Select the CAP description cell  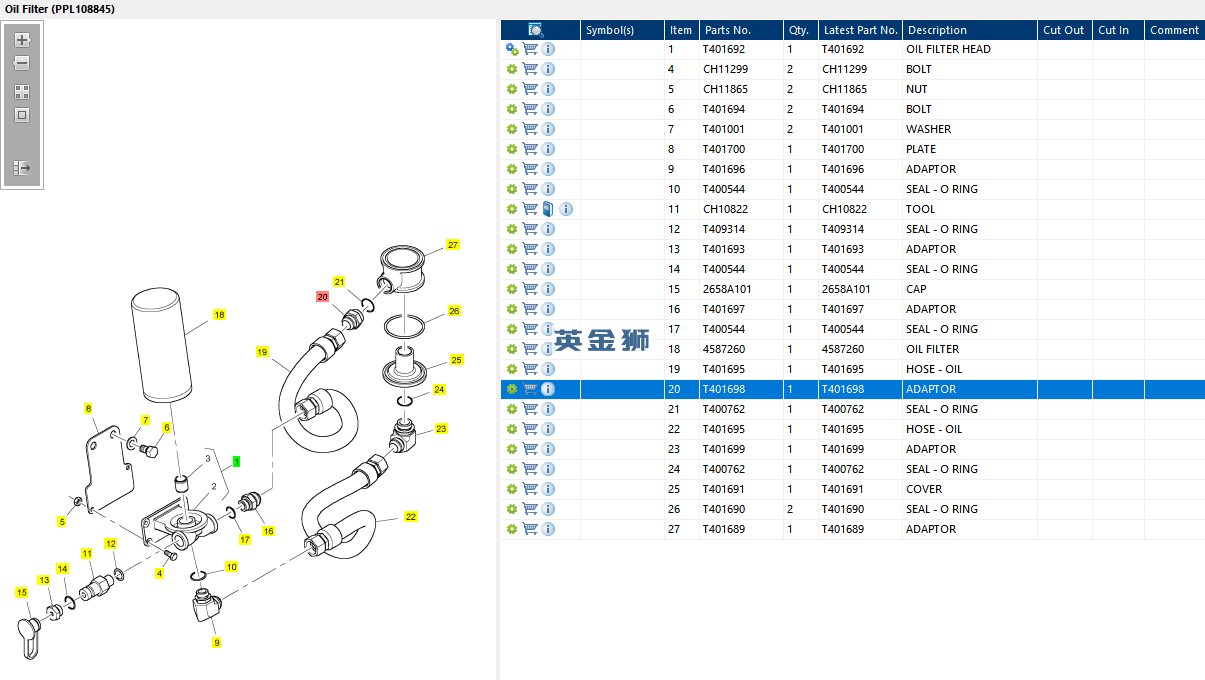coord(969,289)
